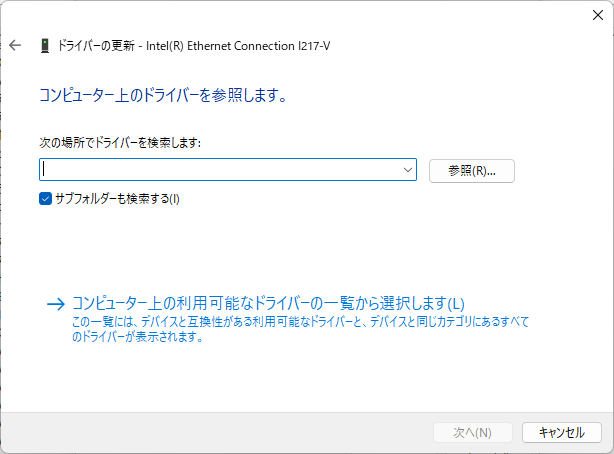614x454 pixels.
Task: Click the grey footer area left of 次へ
Action: coord(200,433)
